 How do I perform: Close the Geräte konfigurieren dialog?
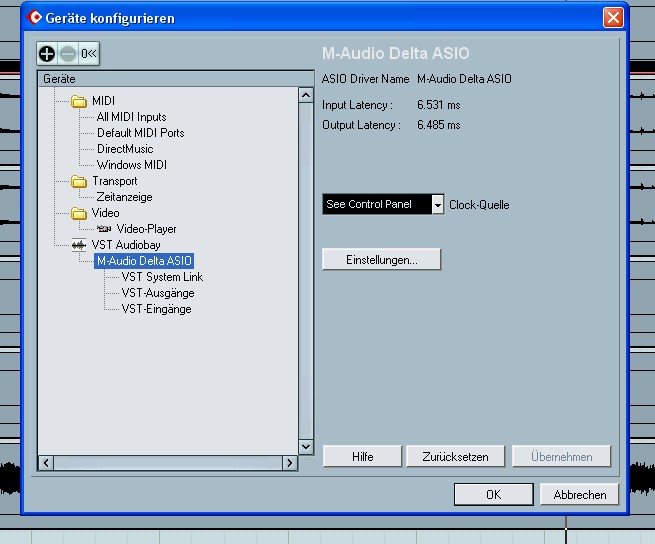click(x=613, y=18)
